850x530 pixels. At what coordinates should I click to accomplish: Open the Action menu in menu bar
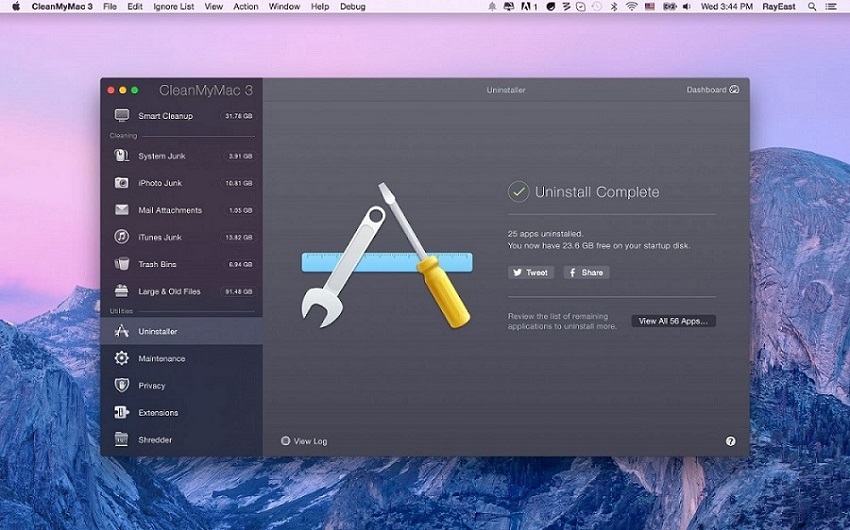[x=246, y=7]
